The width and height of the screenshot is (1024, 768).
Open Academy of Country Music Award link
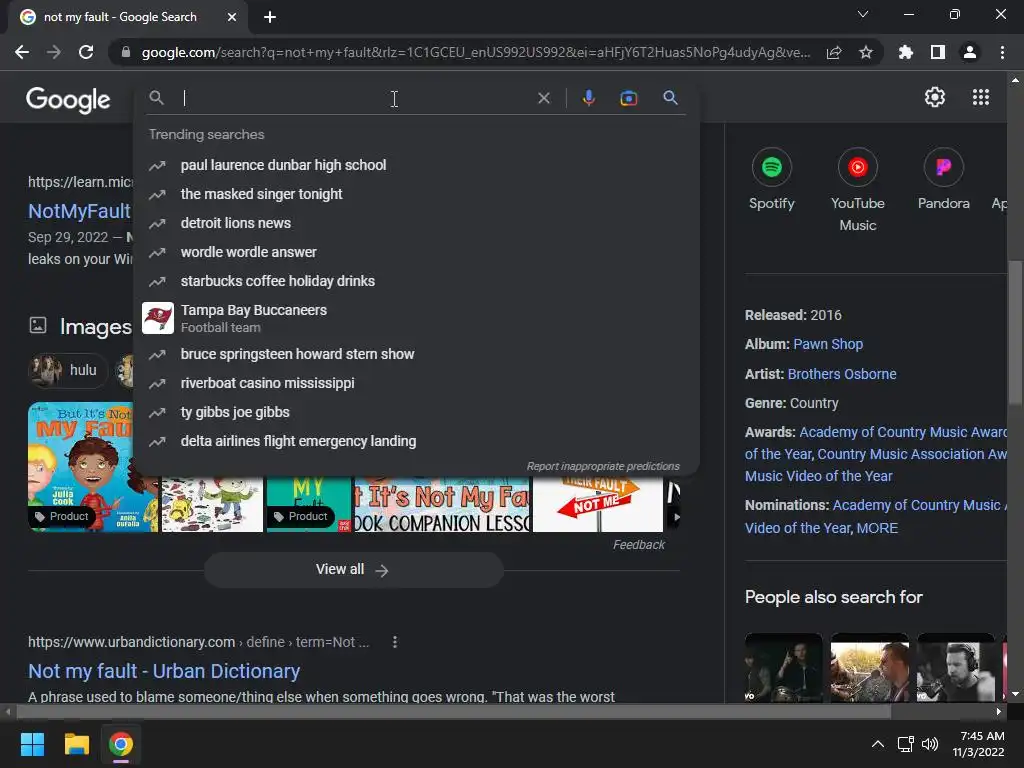point(903,432)
